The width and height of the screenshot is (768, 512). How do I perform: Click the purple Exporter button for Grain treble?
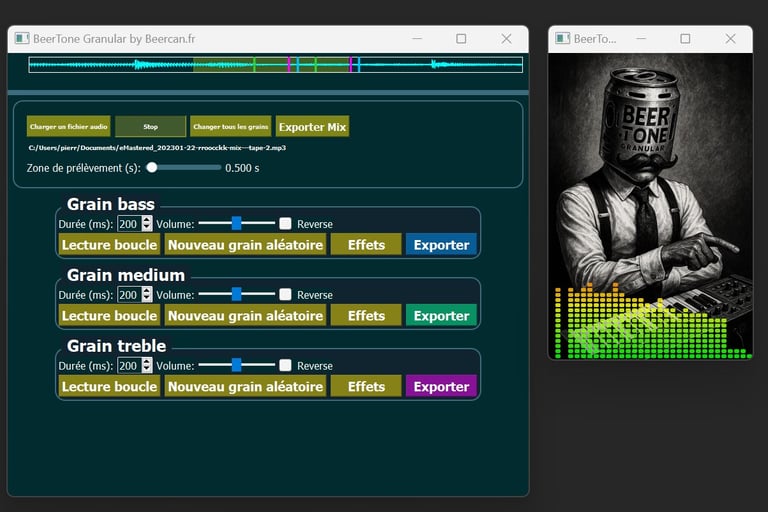point(441,387)
